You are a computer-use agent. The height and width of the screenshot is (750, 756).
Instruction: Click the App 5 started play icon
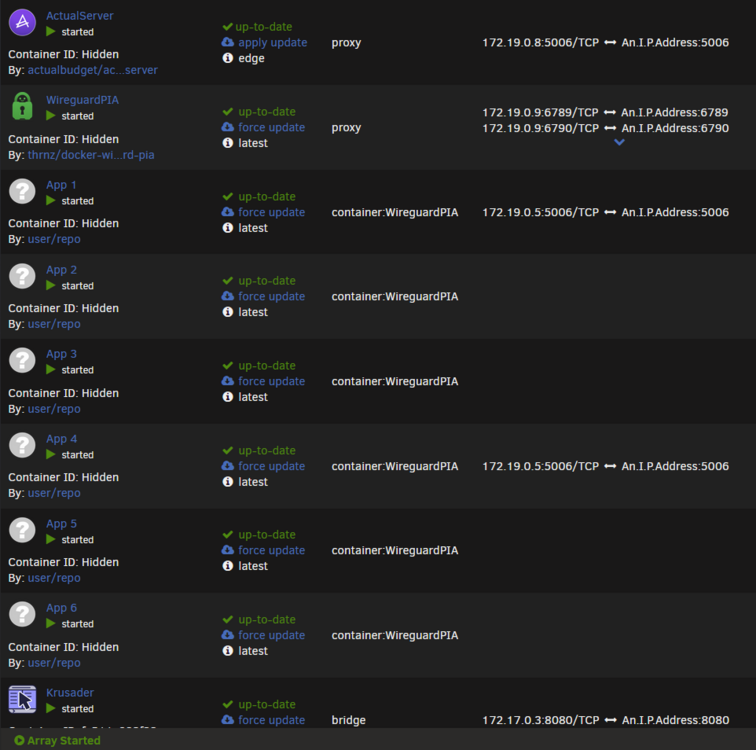[51, 539]
